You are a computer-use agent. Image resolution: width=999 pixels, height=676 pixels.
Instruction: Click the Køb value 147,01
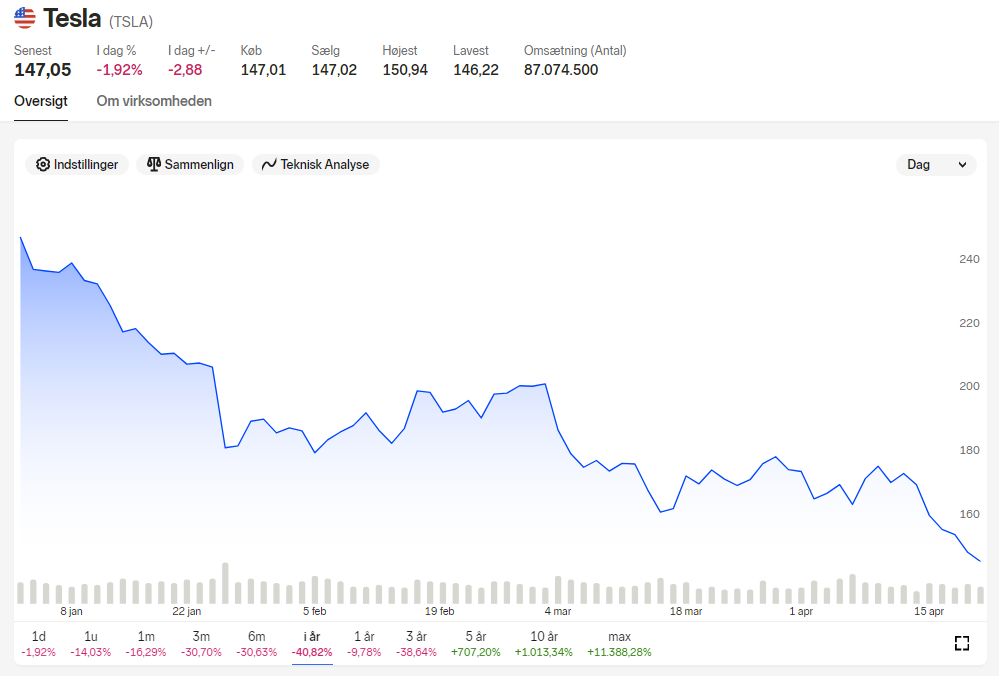click(263, 69)
